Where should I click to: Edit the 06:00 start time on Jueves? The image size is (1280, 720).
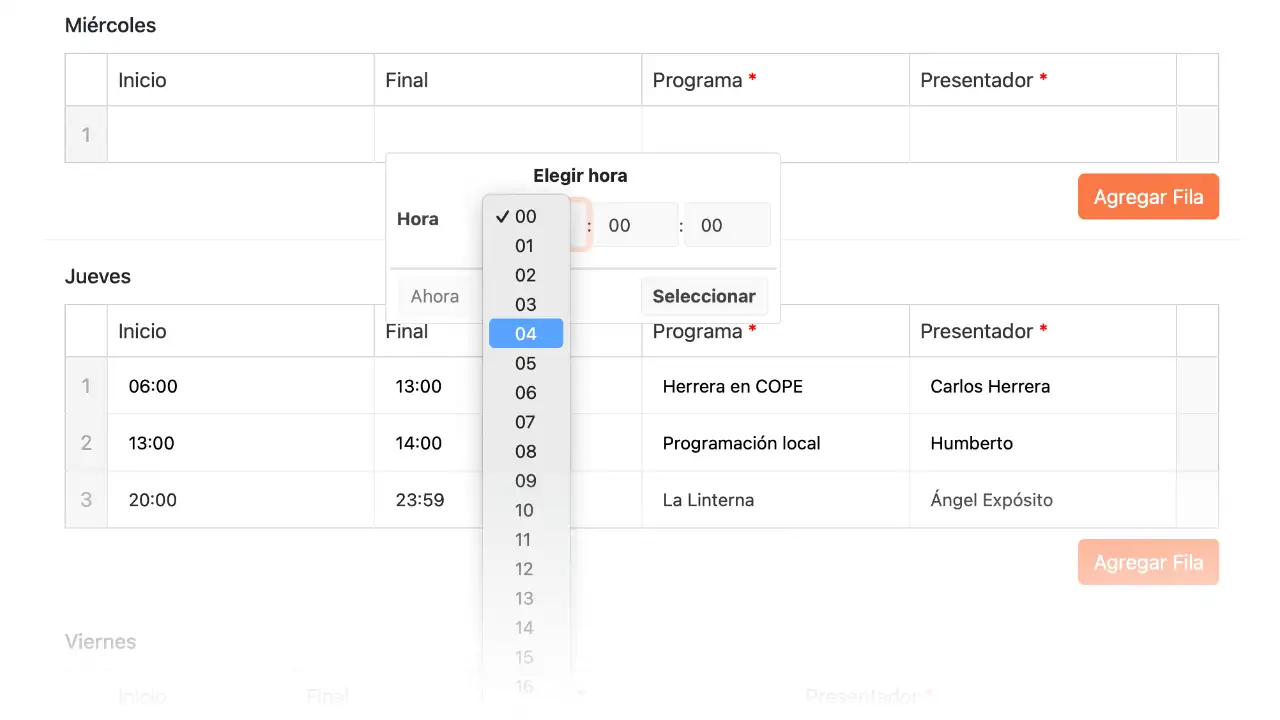[x=240, y=386]
